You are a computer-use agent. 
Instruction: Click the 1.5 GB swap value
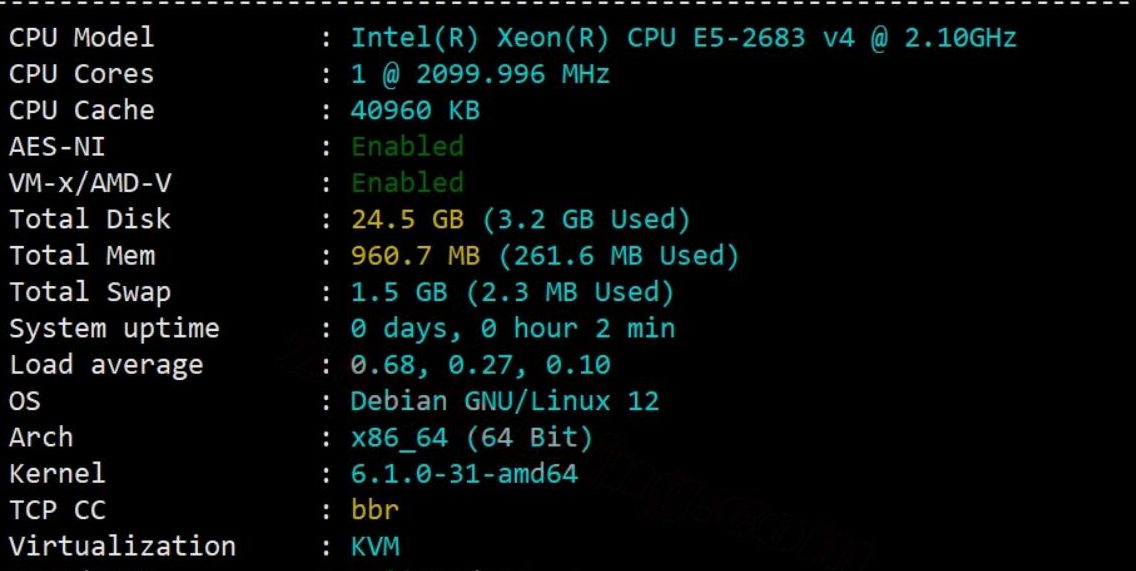point(399,292)
